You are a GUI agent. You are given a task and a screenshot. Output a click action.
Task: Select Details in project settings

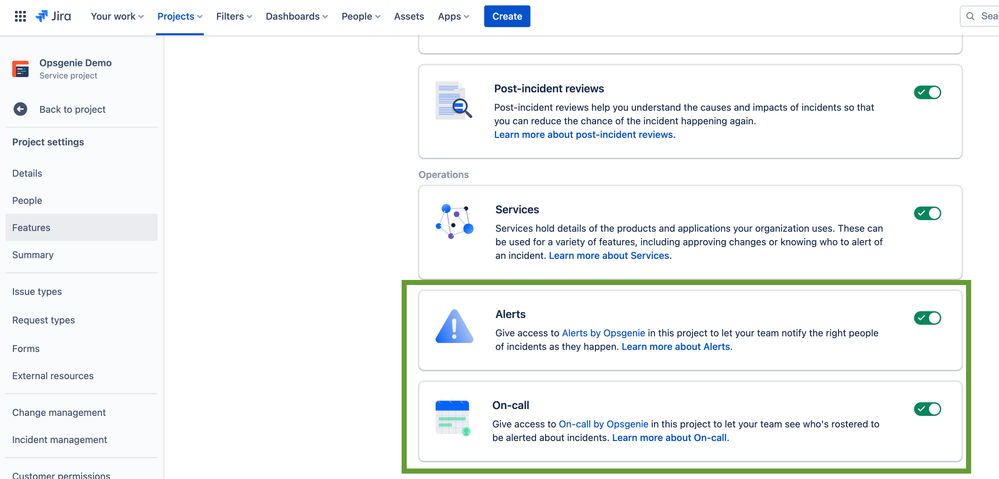82,173
